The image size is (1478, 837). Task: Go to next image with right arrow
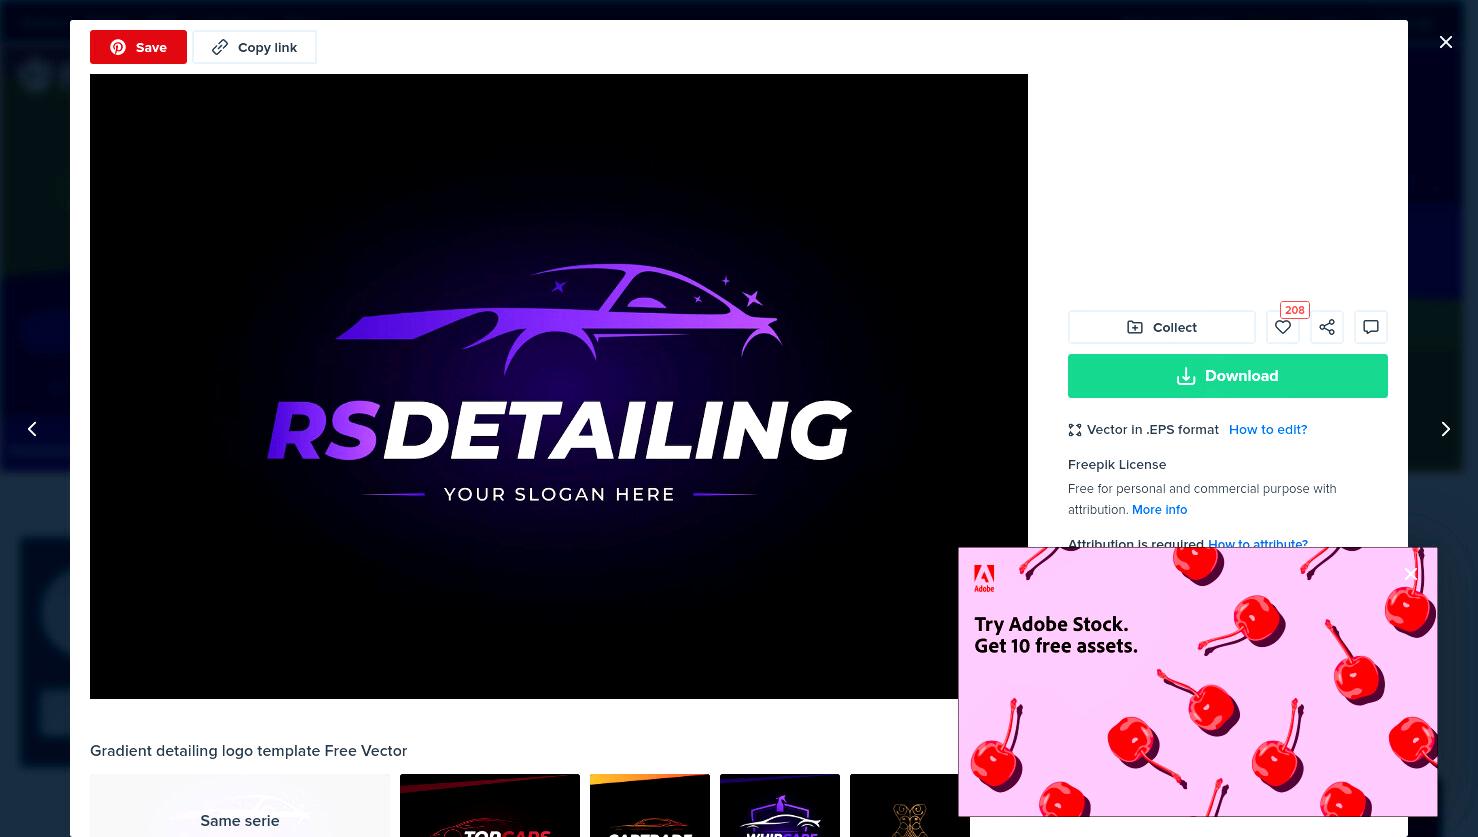[1445, 429]
